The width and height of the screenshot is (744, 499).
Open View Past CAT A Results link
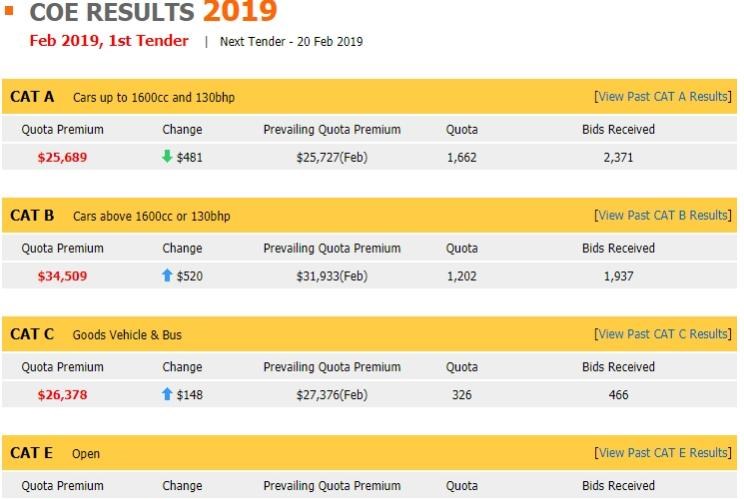[663, 97]
